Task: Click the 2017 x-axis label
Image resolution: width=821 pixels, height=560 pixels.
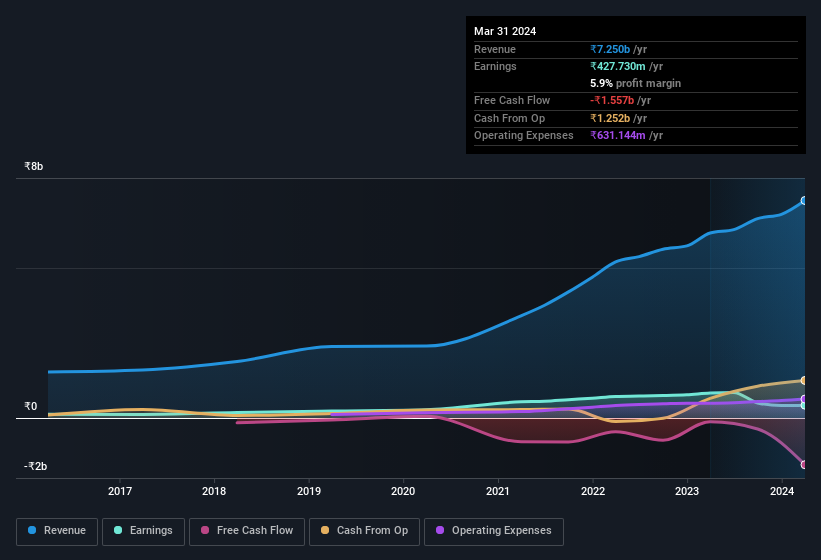Action: tap(120, 491)
